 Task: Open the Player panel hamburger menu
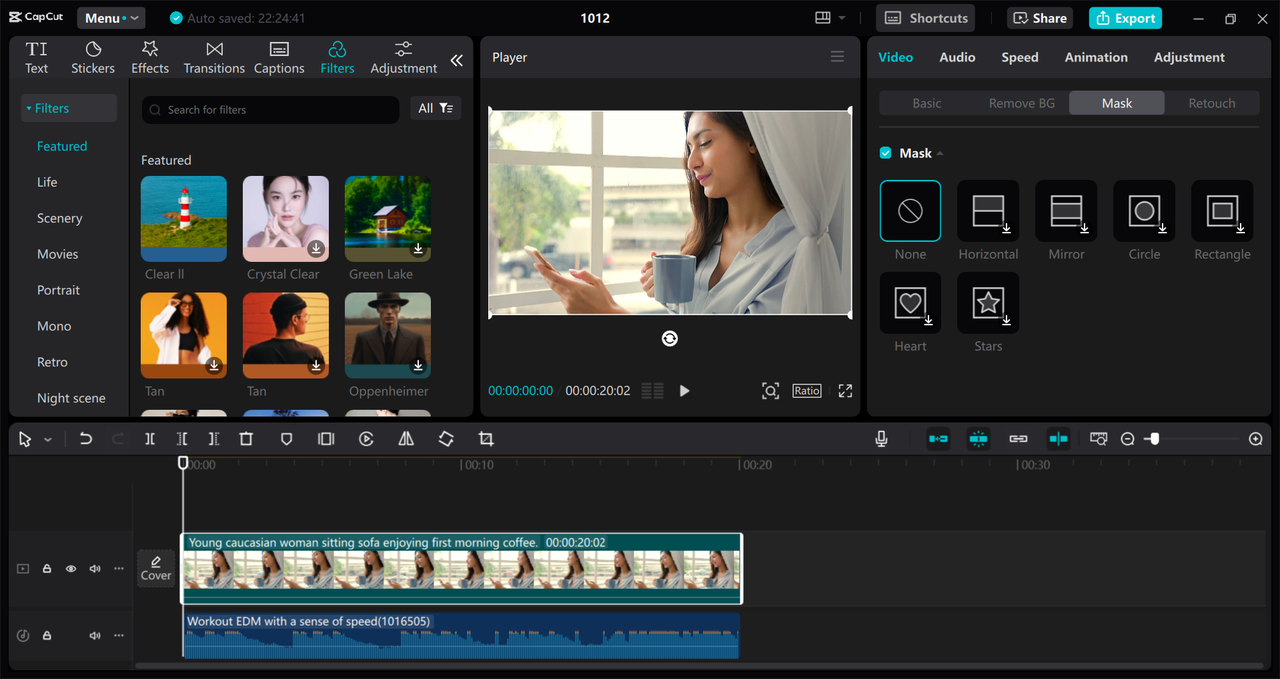click(x=838, y=57)
